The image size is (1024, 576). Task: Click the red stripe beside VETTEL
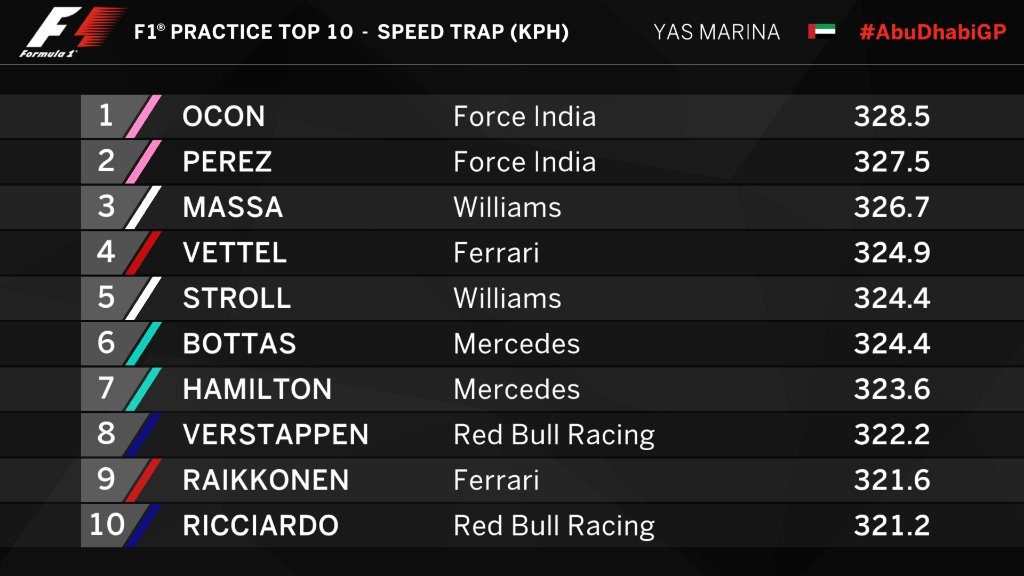[143, 253]
